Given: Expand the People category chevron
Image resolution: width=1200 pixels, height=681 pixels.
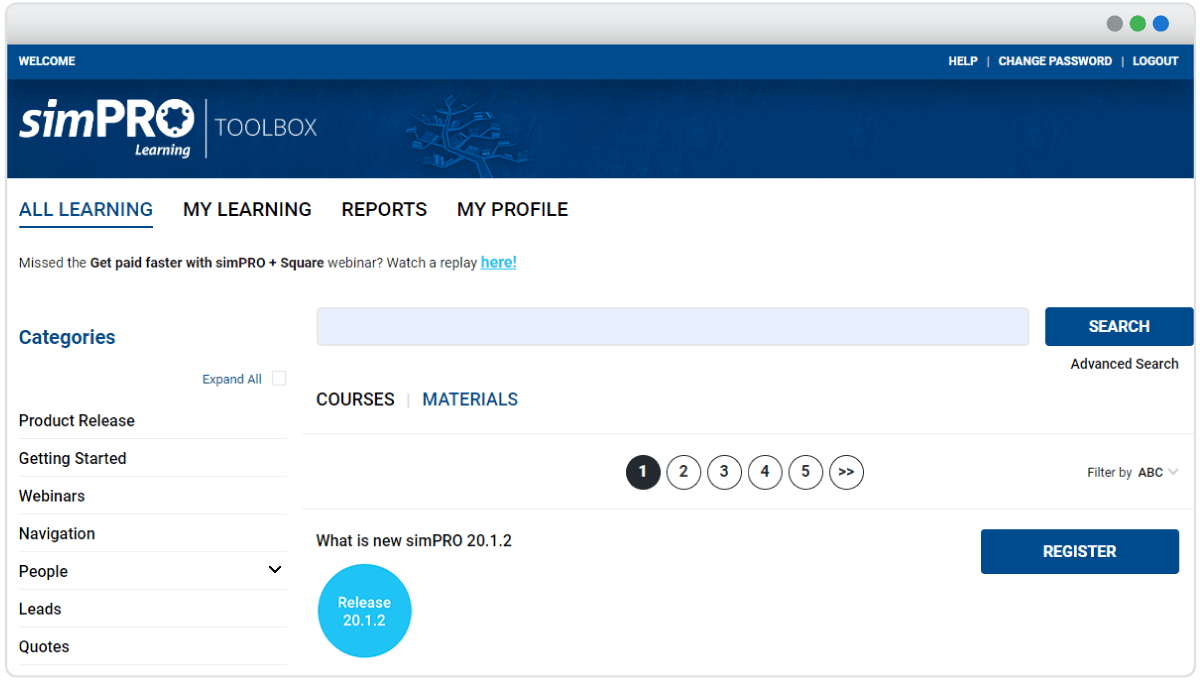Looking at the screenshot, I should [x=275, y=570].
